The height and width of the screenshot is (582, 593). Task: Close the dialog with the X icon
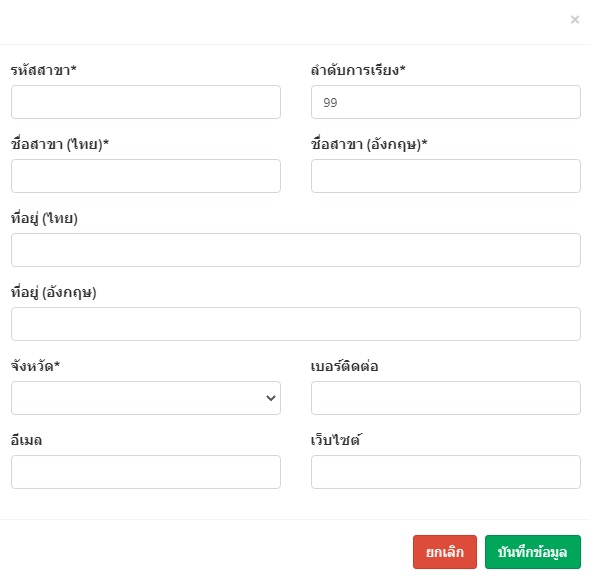[x=574, y=19]
